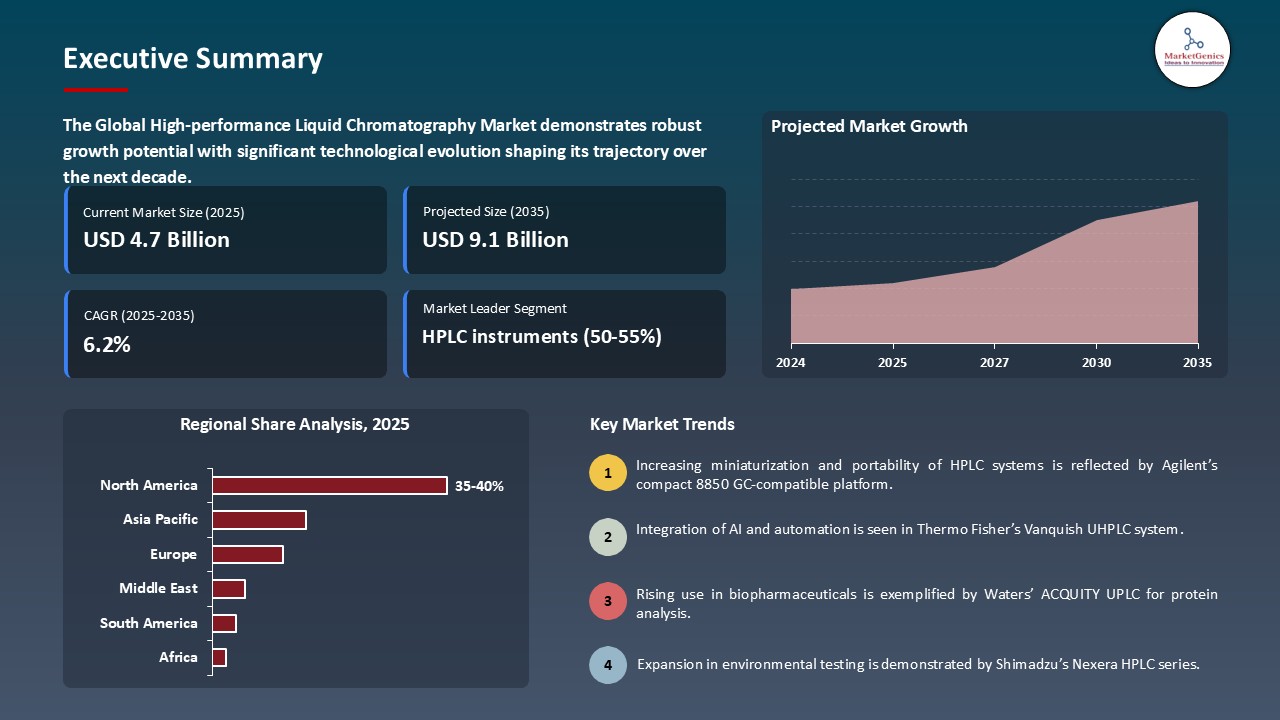
Task: Select numbered marker 4 beside environmental testing trend
Action: tap(608, 665)
